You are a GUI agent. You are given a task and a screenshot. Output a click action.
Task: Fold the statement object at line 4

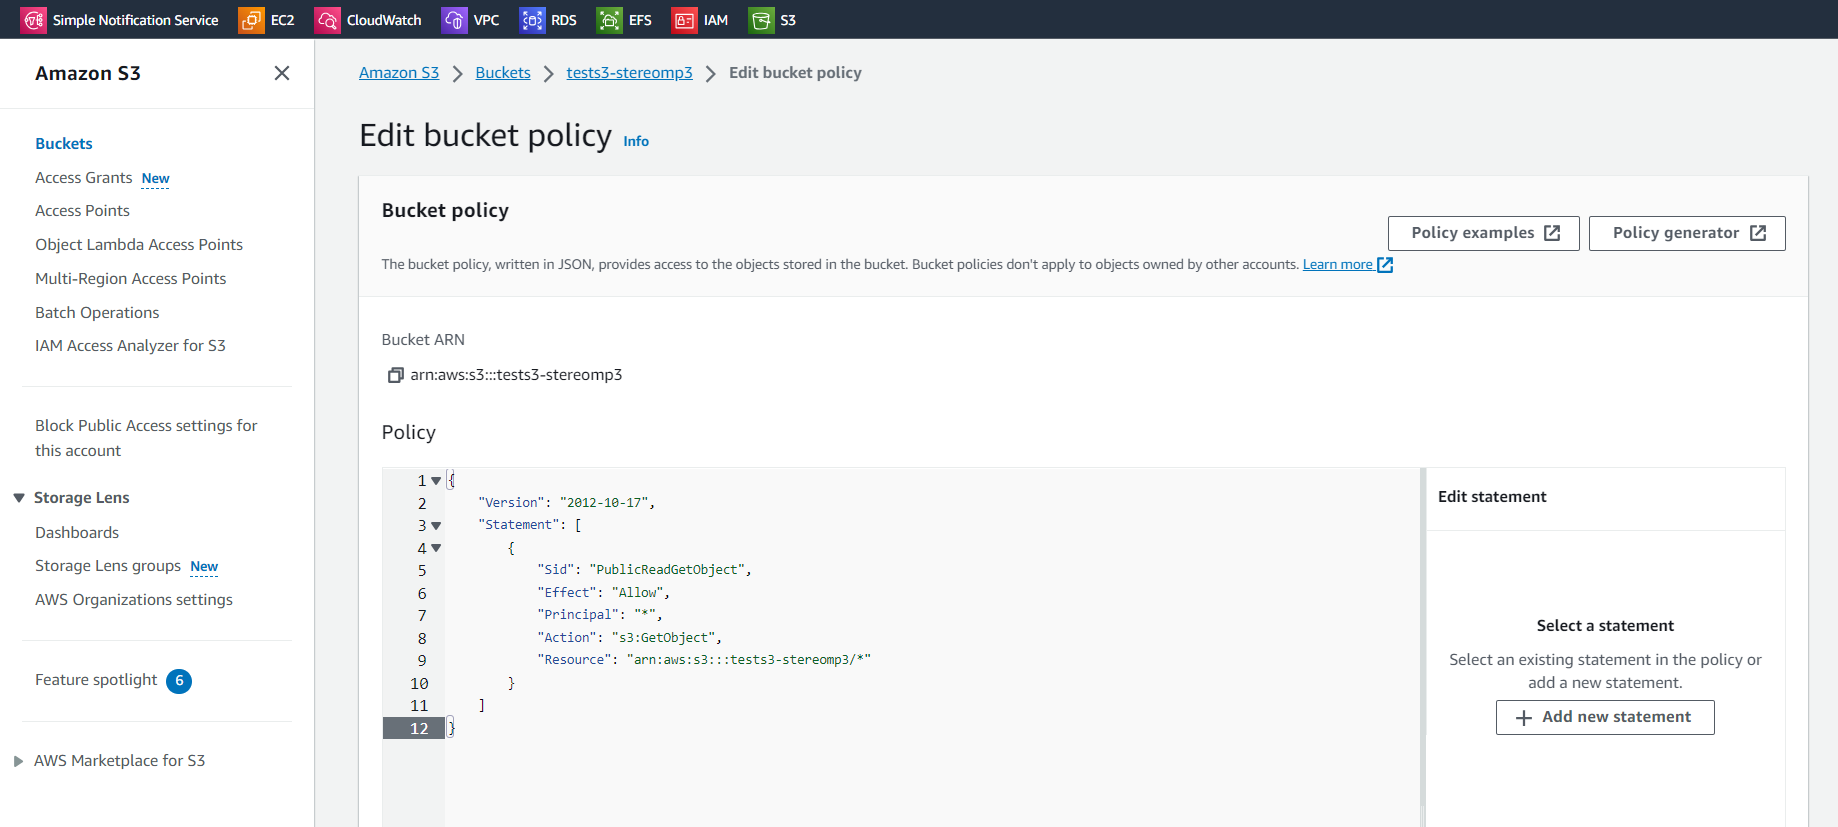(436, 548)
